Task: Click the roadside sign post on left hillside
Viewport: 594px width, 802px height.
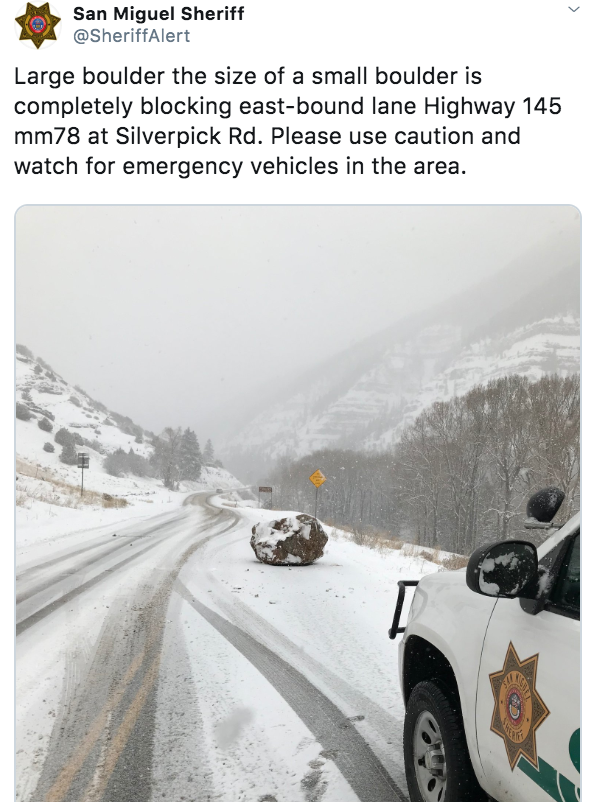Action: click(x=82, y=473)
